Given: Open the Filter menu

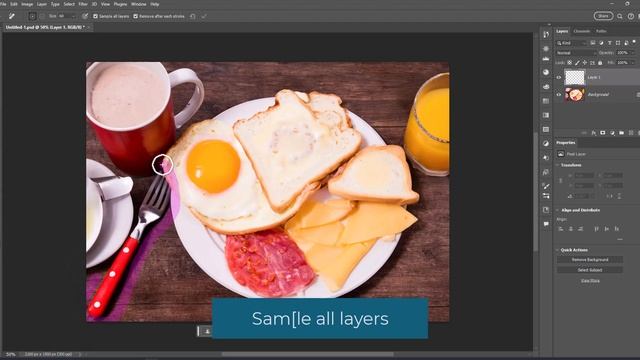Looking at the screenshot, I should click(83, 4).
